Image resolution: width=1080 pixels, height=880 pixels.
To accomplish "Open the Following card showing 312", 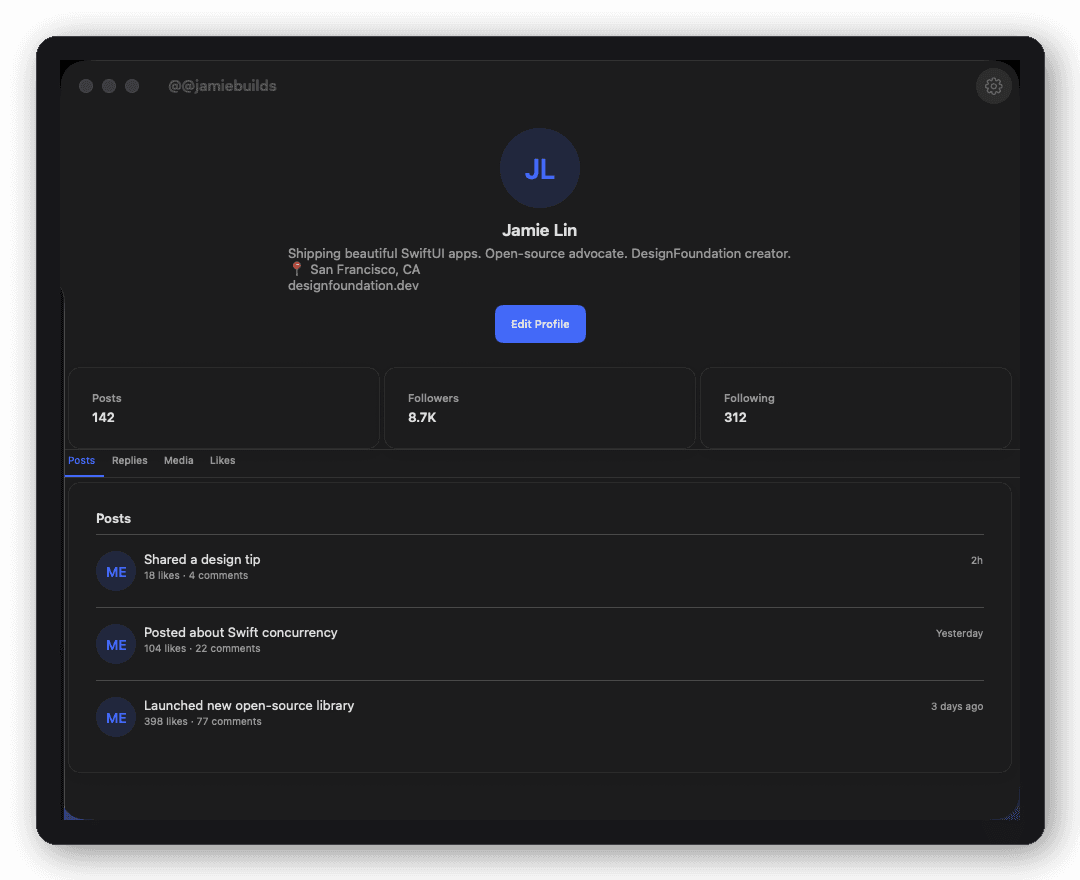I will pos(855,408).
